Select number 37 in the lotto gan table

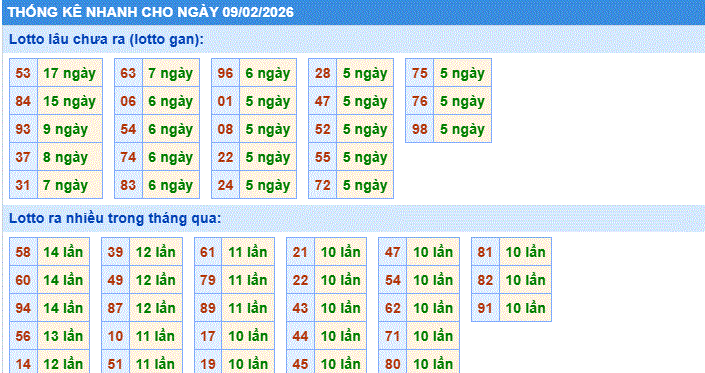(23, 157)
